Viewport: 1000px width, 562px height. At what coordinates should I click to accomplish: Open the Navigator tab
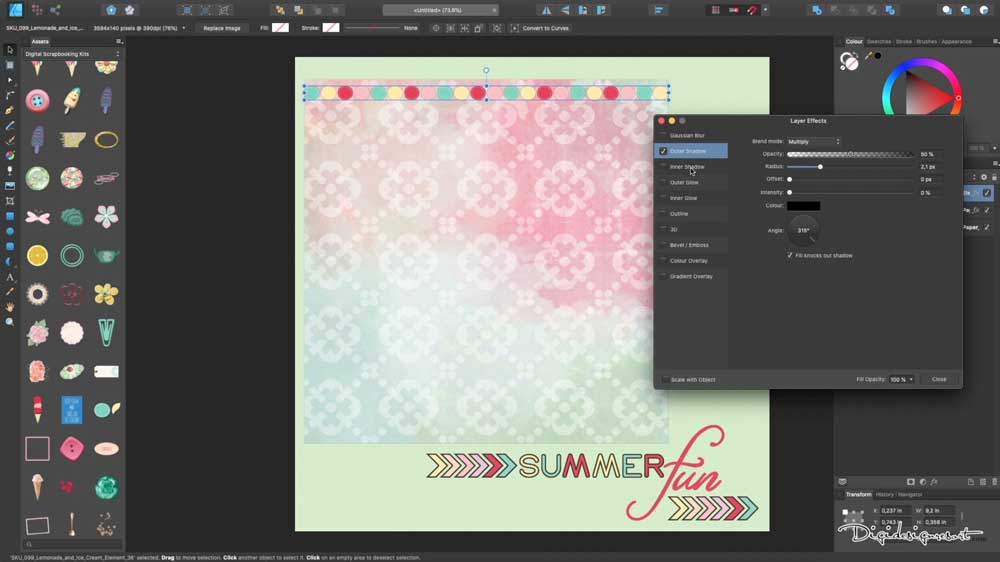910,494
